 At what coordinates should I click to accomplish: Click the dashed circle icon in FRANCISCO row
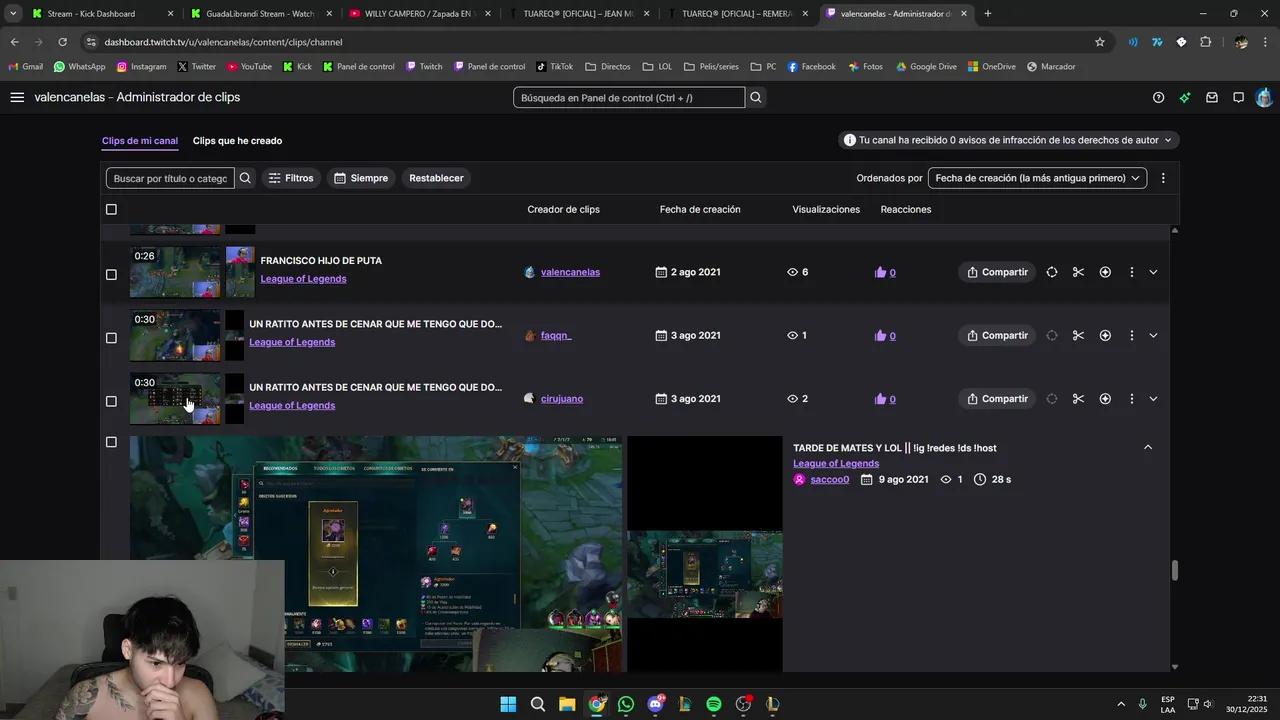1052,272
